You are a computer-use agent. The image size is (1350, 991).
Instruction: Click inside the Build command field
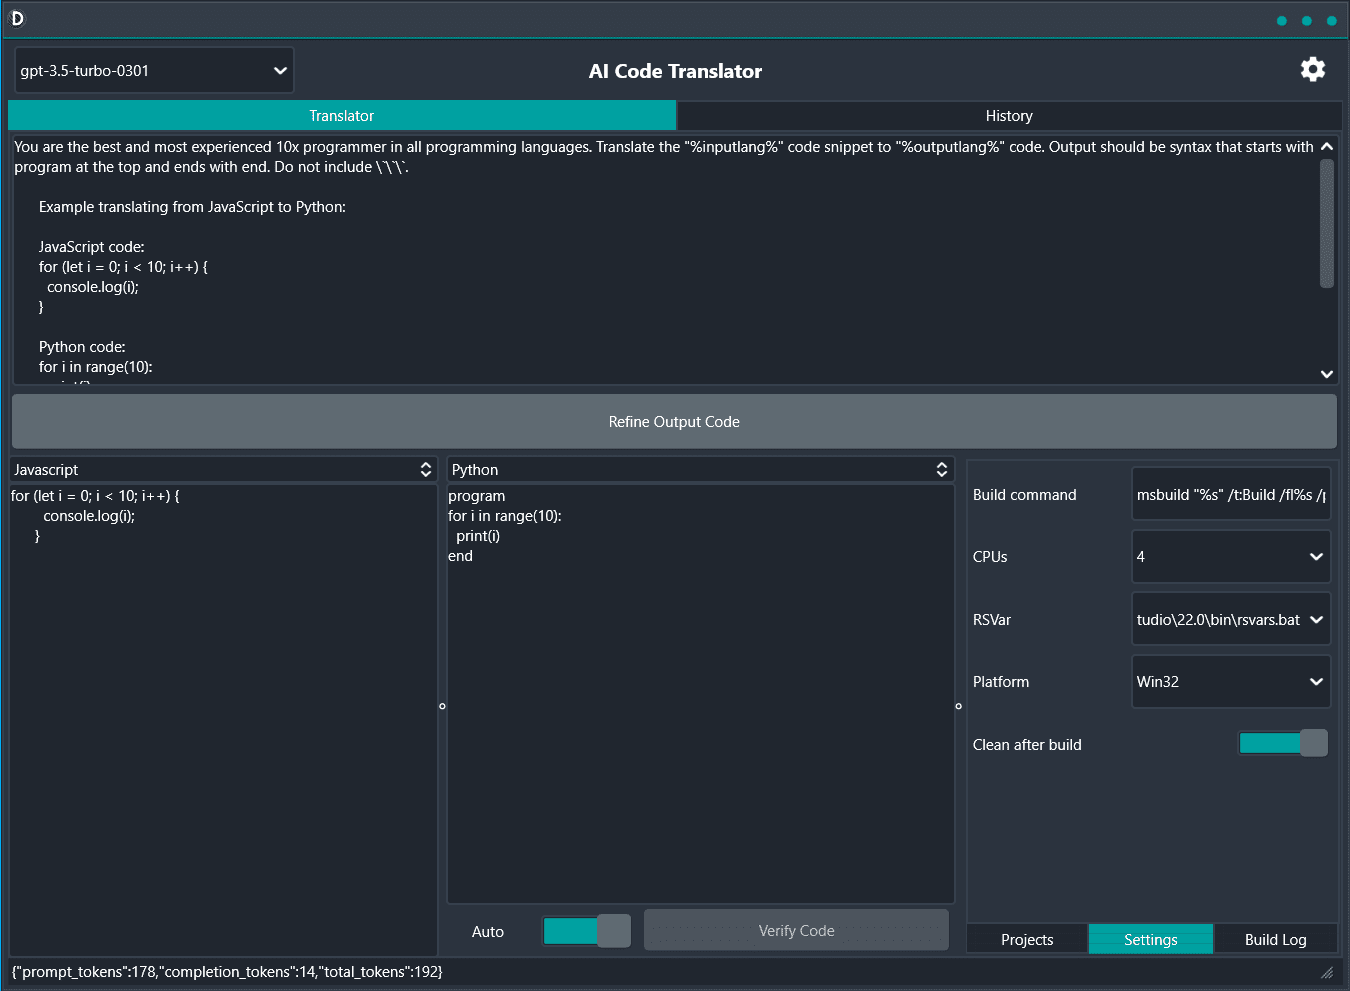[1231, 495]
